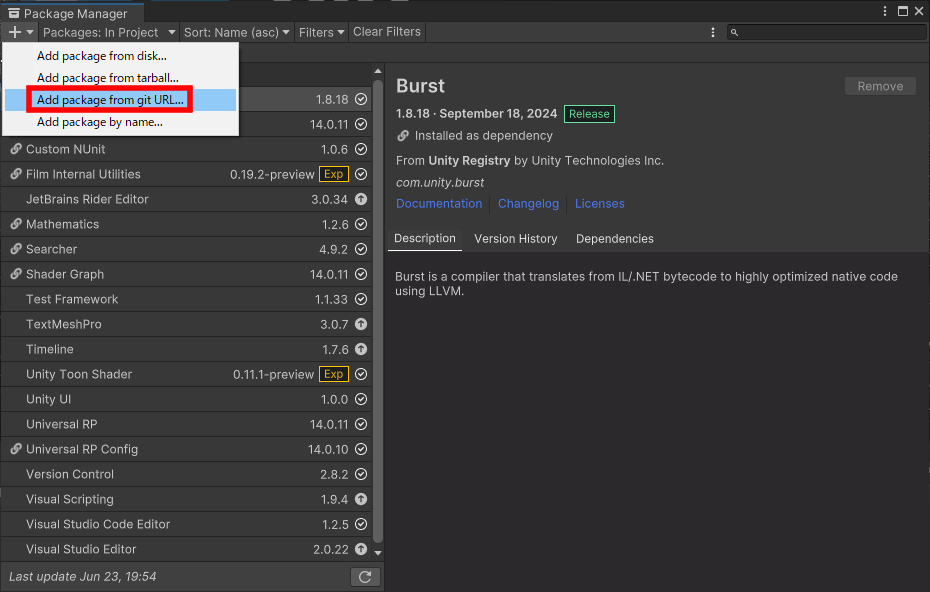Click the update arrow icon for Visual Studio Editor
Screen dimensions: 930x592
(361, 549)
